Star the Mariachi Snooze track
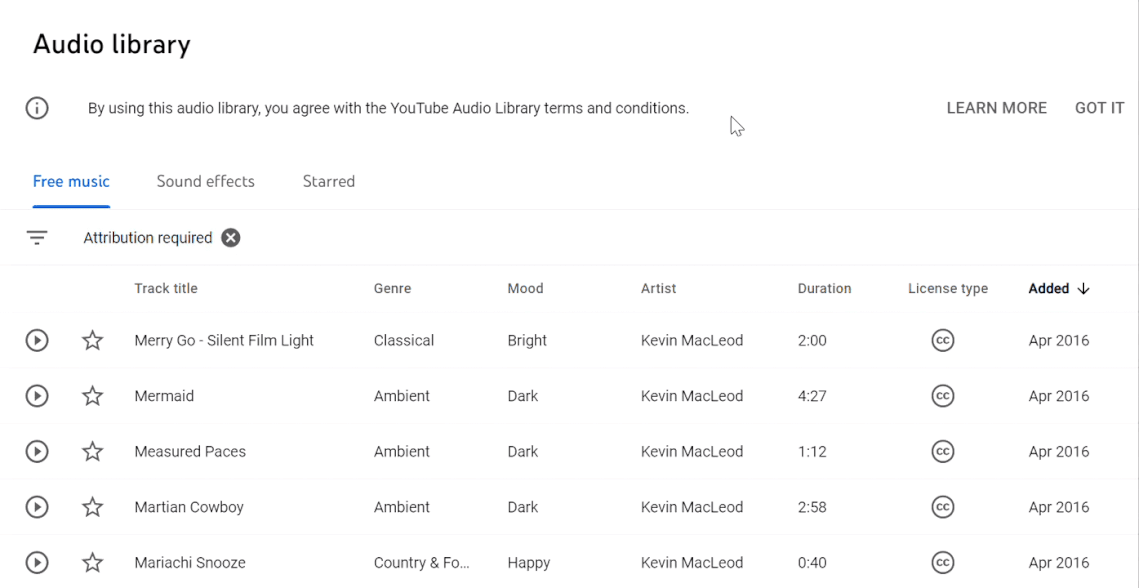 [x=92, y=562]
